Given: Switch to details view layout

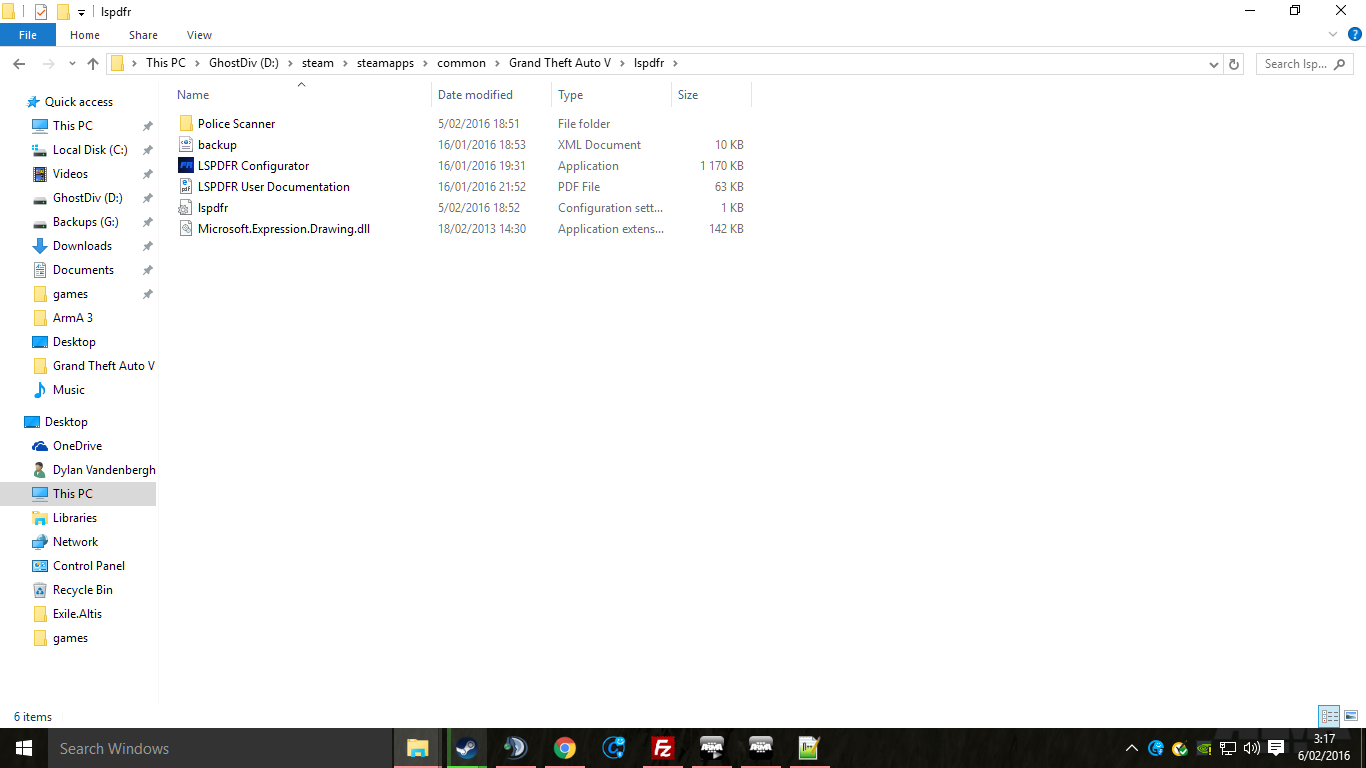Looking at the screenshot, I should [1329, 716].
